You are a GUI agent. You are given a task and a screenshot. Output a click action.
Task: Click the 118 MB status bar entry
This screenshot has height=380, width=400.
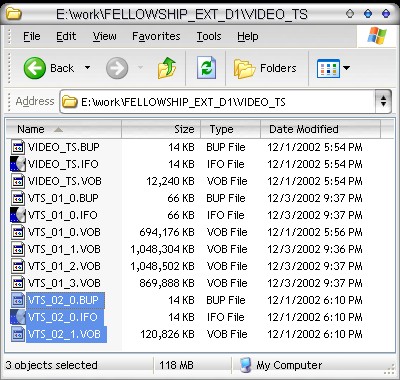coord(176,365)
